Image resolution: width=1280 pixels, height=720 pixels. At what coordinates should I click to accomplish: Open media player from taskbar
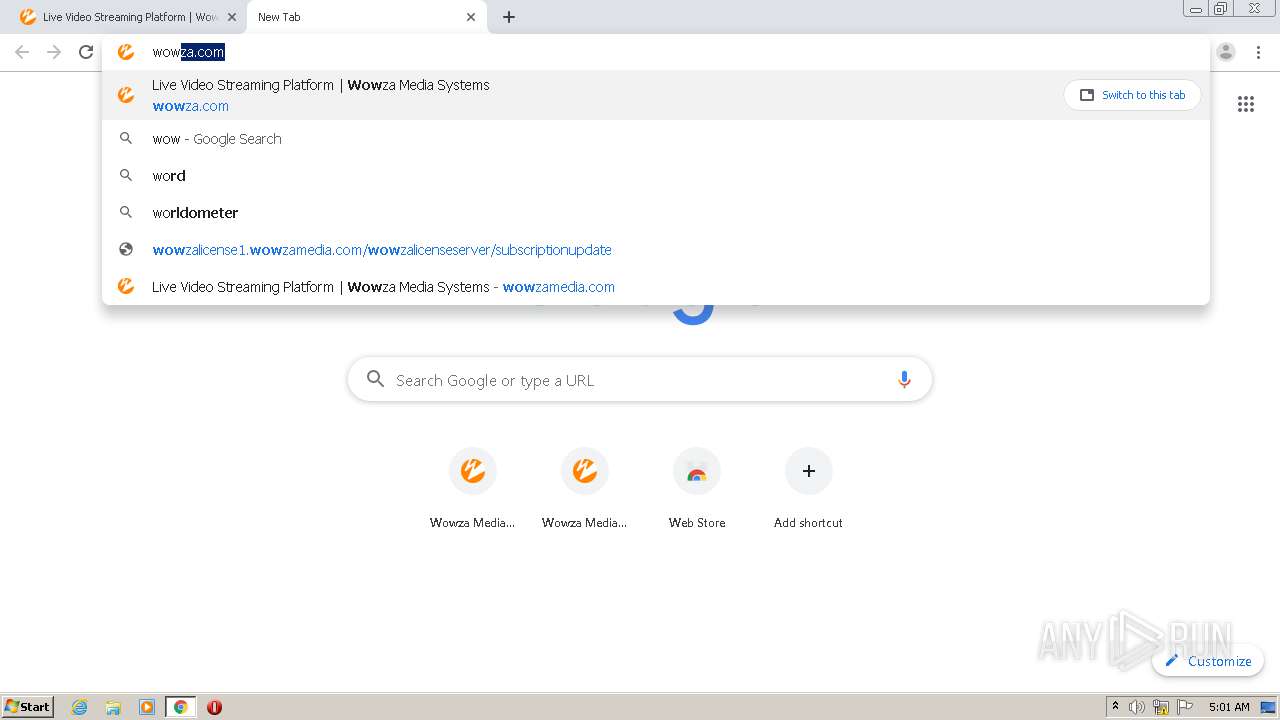147,707
